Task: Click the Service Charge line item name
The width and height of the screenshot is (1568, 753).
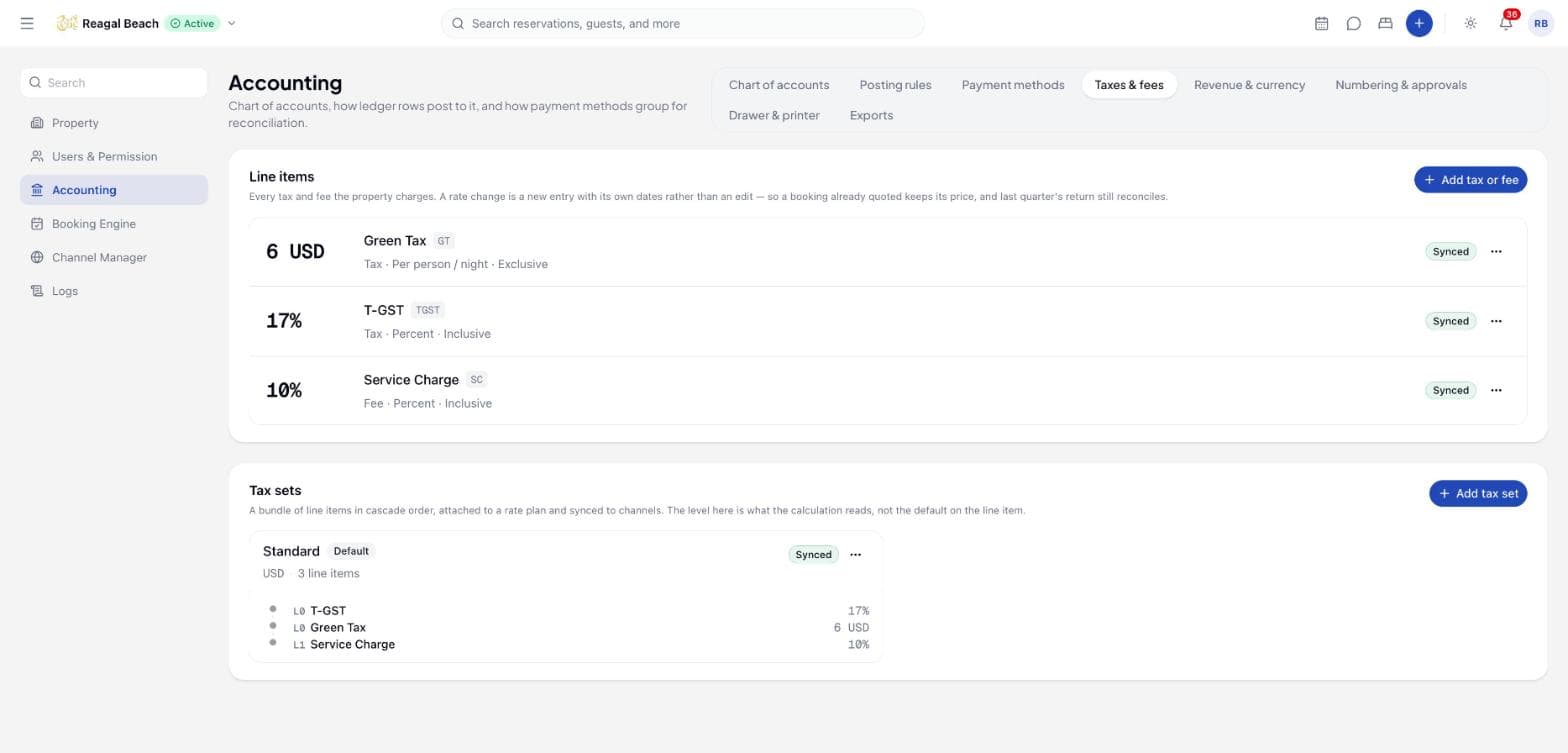Action: (411, 380)
